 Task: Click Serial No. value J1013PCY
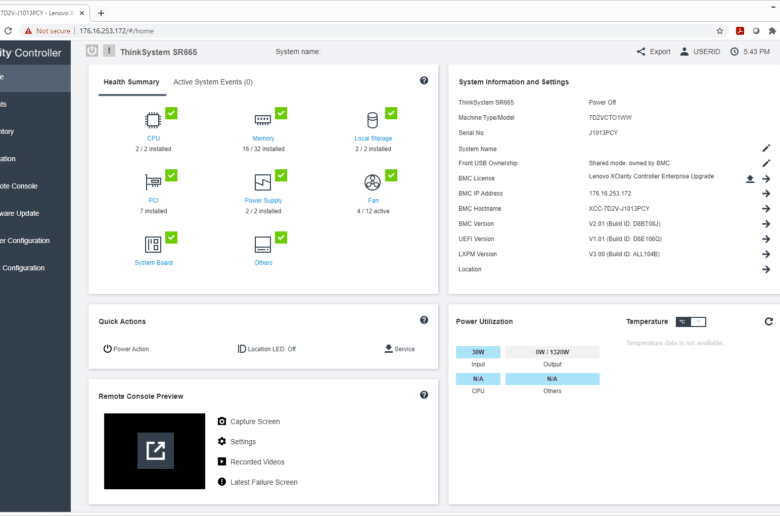tap(603, 133)
